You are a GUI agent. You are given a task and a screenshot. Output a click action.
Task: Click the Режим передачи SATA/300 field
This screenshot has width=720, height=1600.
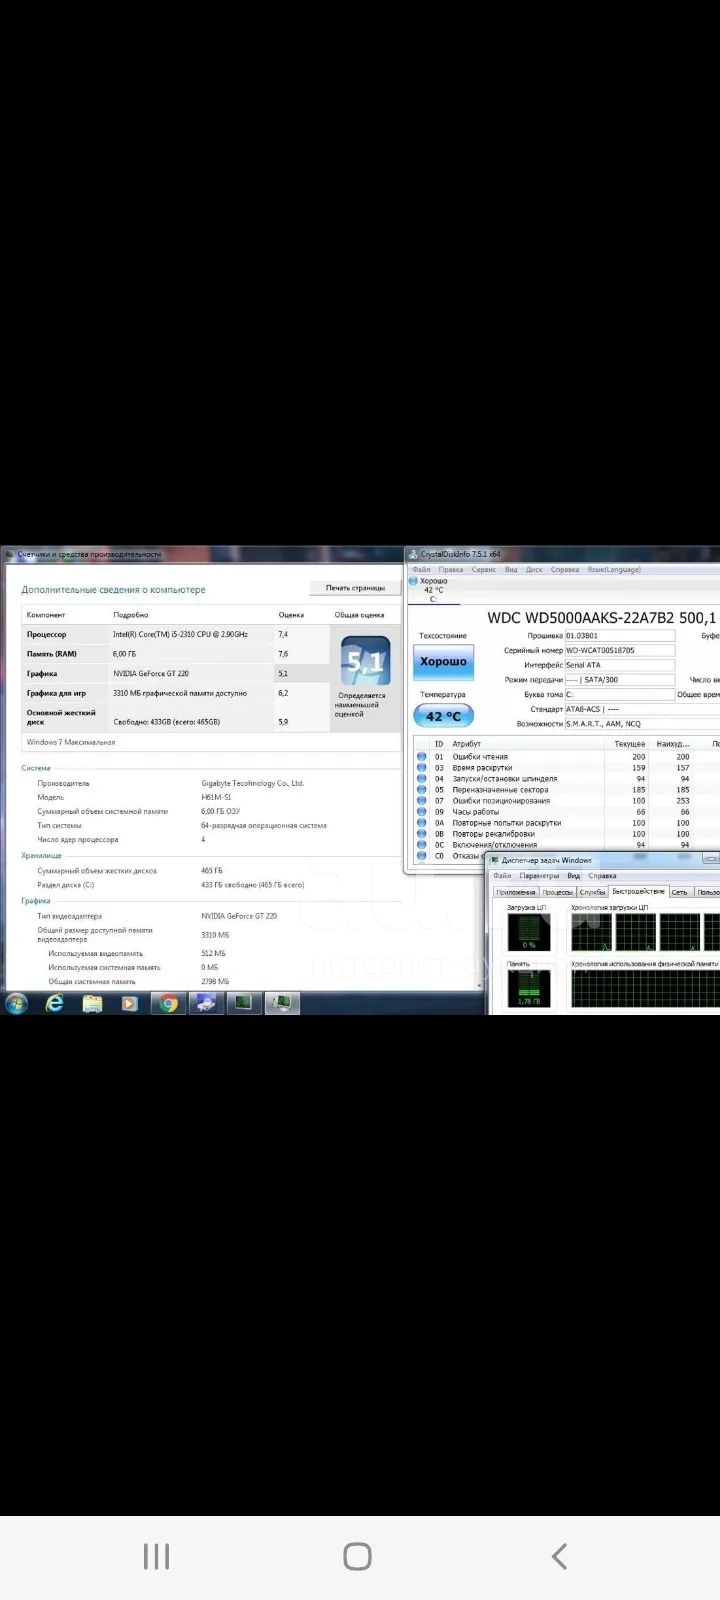(620, 680)
